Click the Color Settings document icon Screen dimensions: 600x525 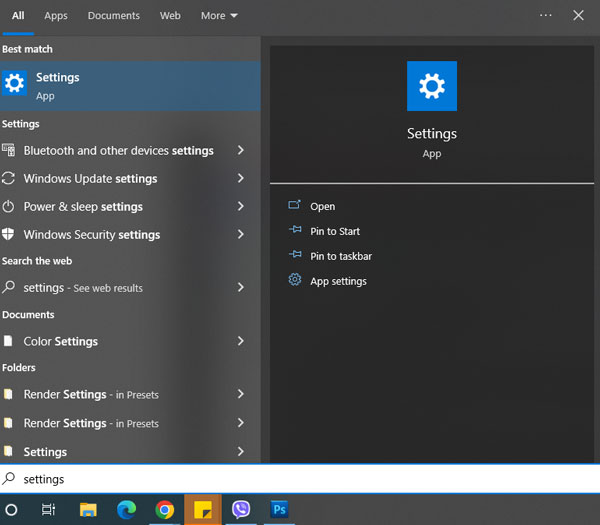pos(8,341)
